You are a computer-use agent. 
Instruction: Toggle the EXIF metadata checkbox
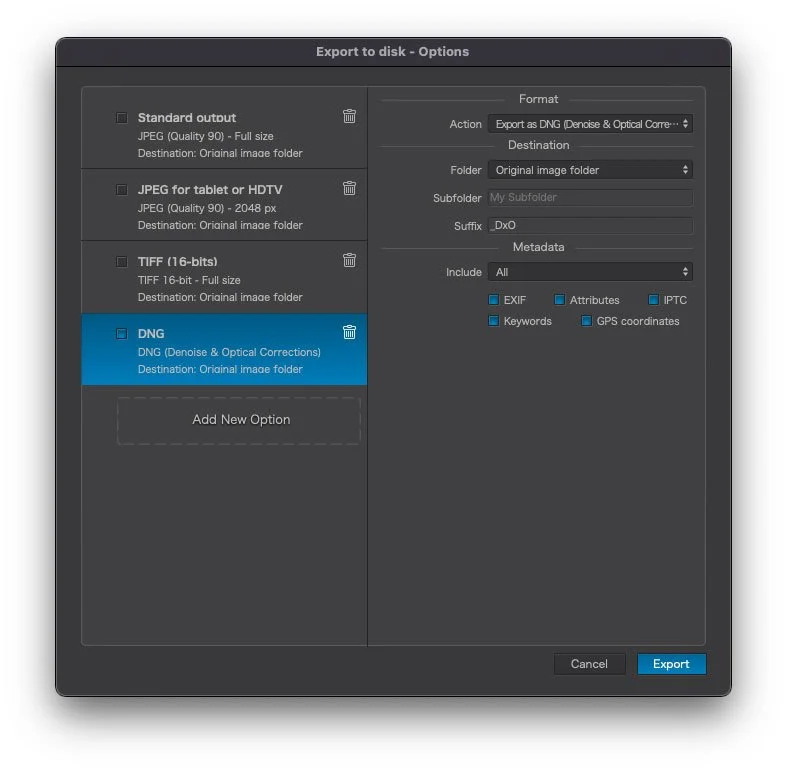coord(494,300)
